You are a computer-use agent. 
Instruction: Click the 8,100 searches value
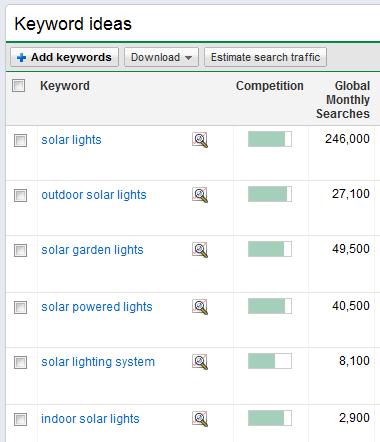pyautogui.click(x=354, y=361)
